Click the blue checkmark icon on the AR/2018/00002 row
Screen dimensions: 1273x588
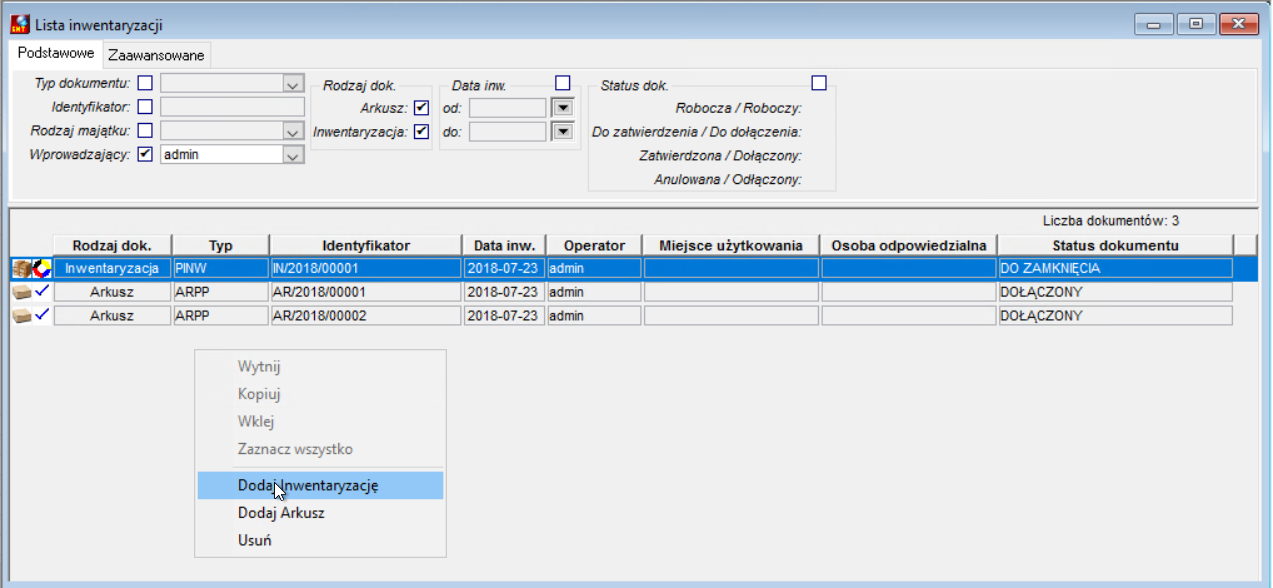click(42, 314)
